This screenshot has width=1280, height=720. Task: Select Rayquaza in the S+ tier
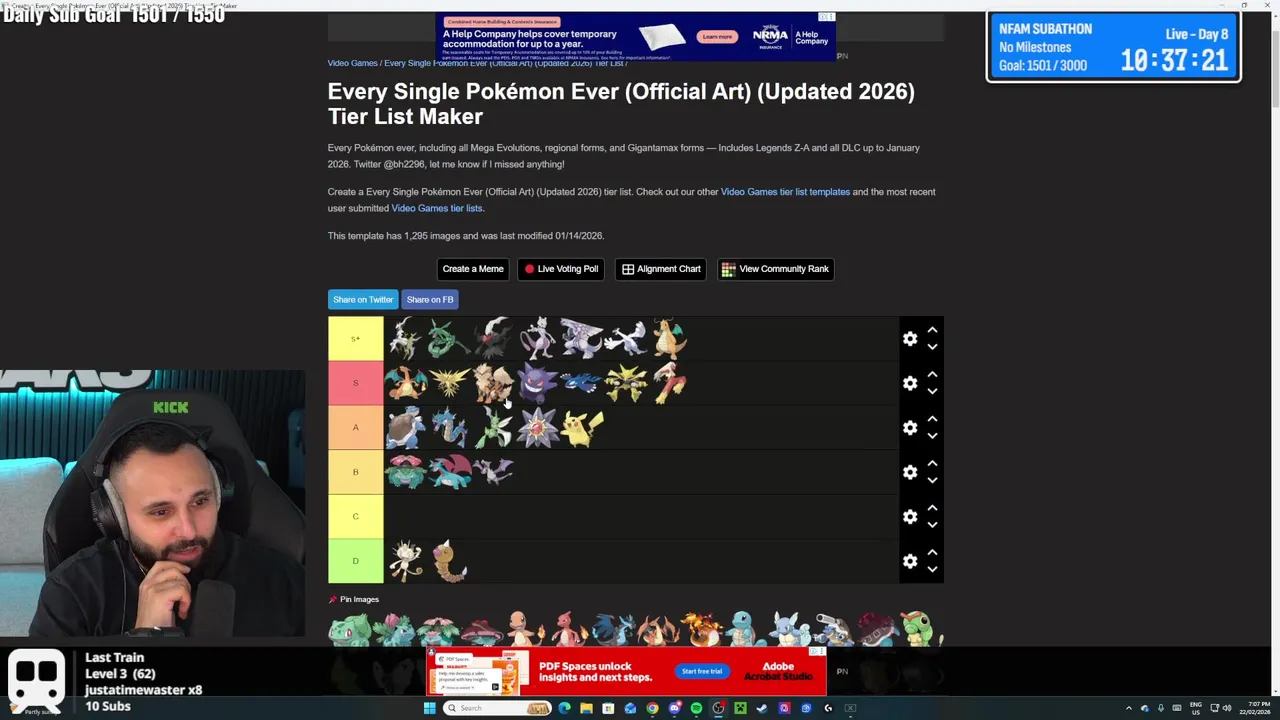[449, 339]
